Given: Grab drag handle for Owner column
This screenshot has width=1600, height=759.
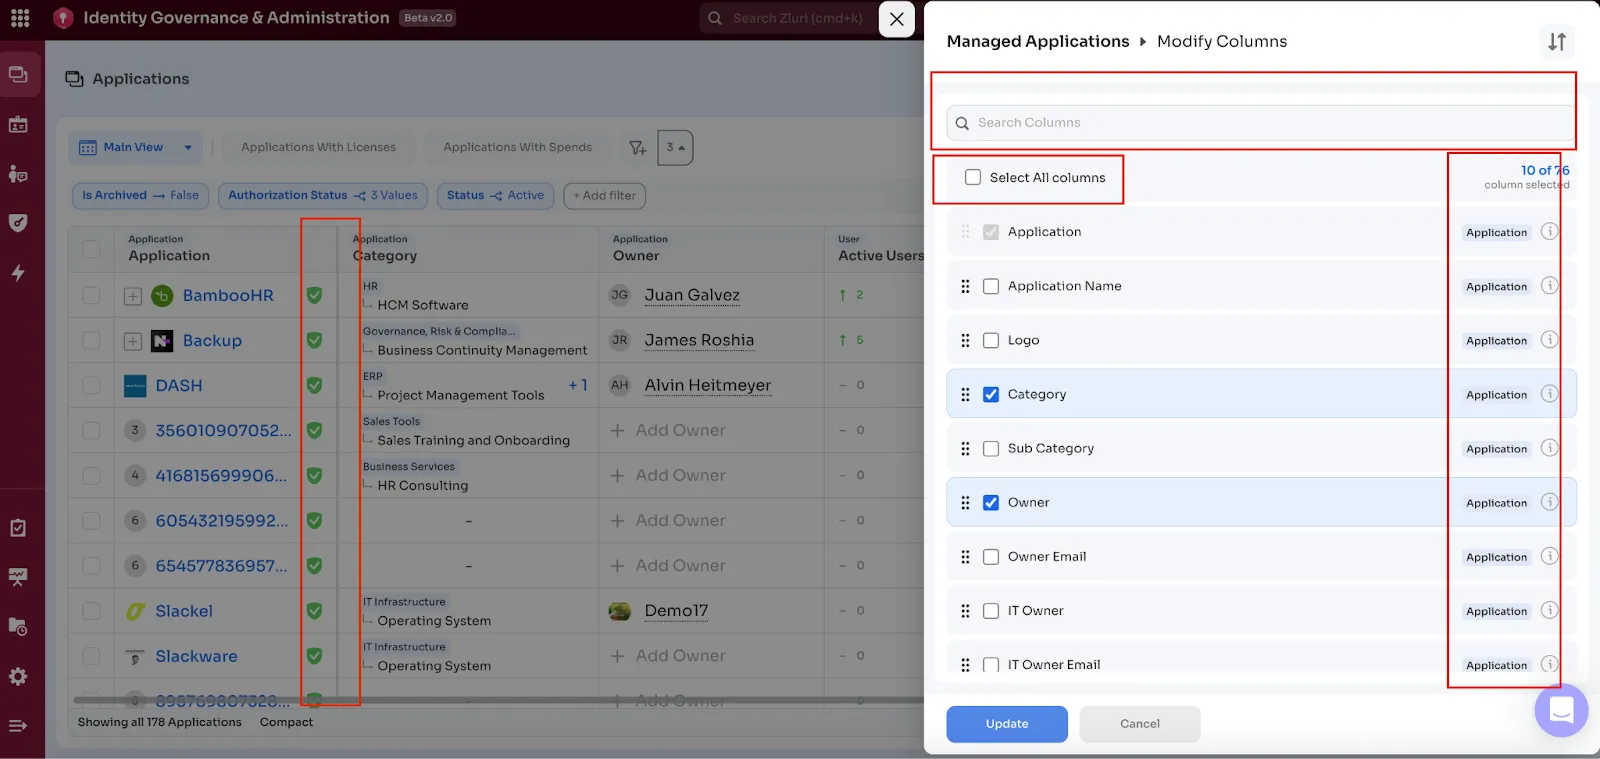Looking at the screenshot, I should tap(965, 502).
